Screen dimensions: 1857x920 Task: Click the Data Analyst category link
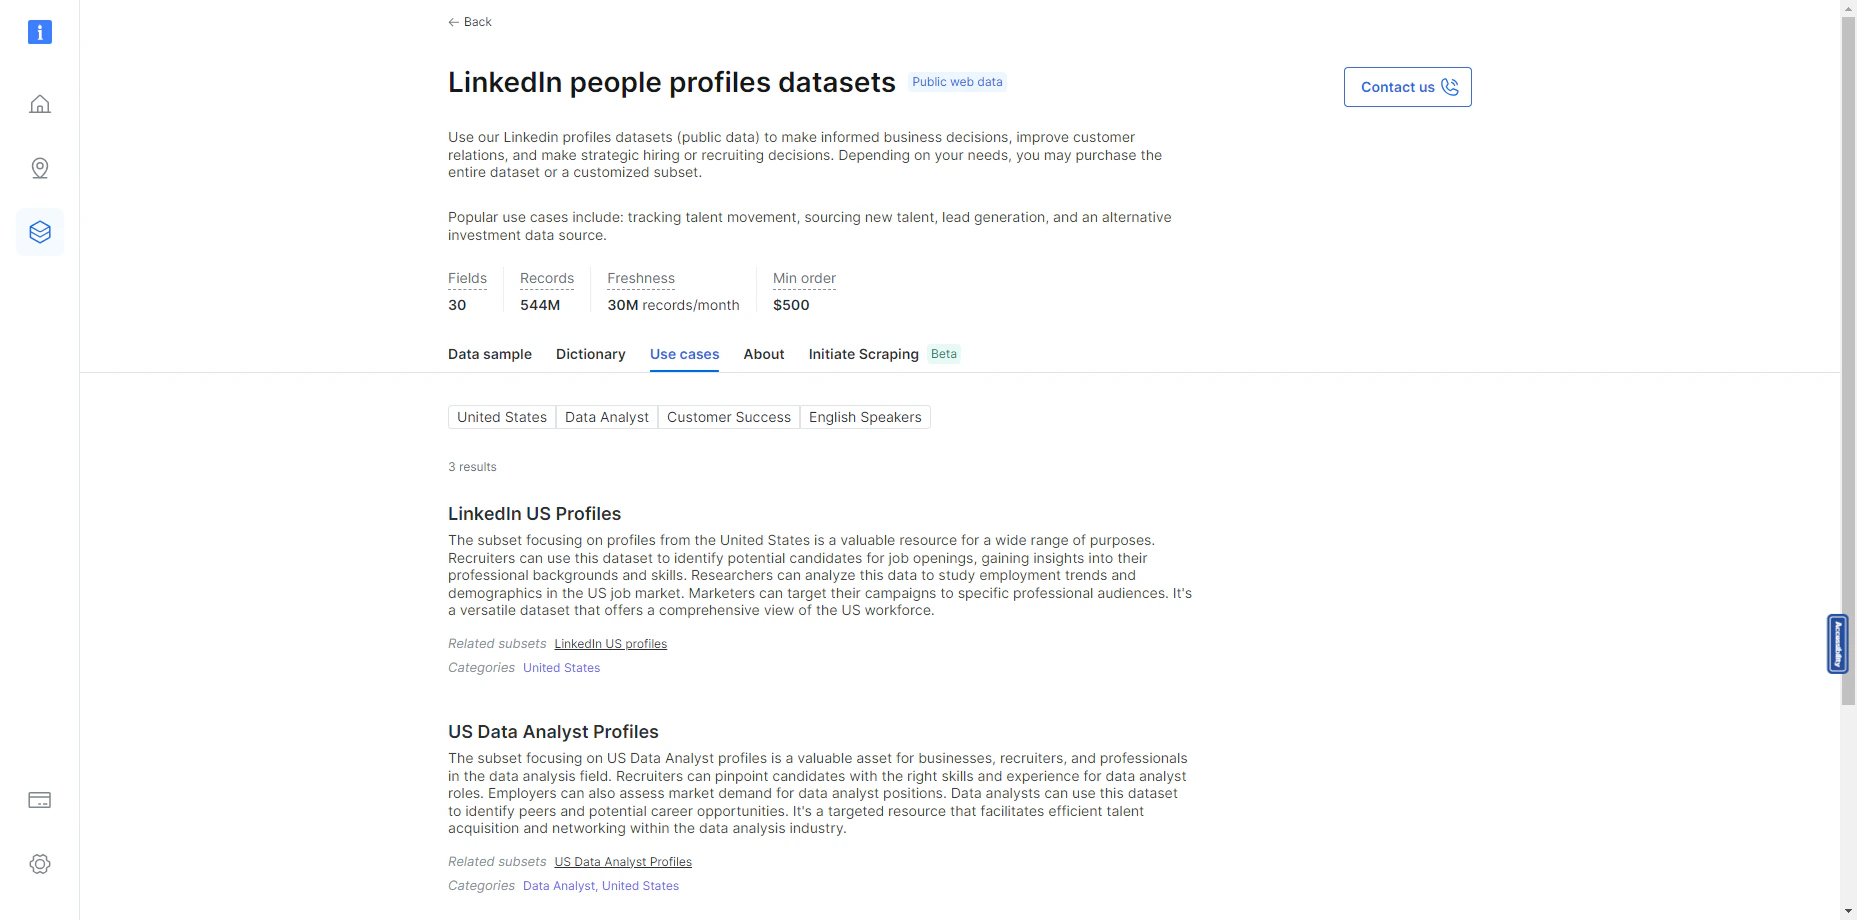click(x=558, y=886)
